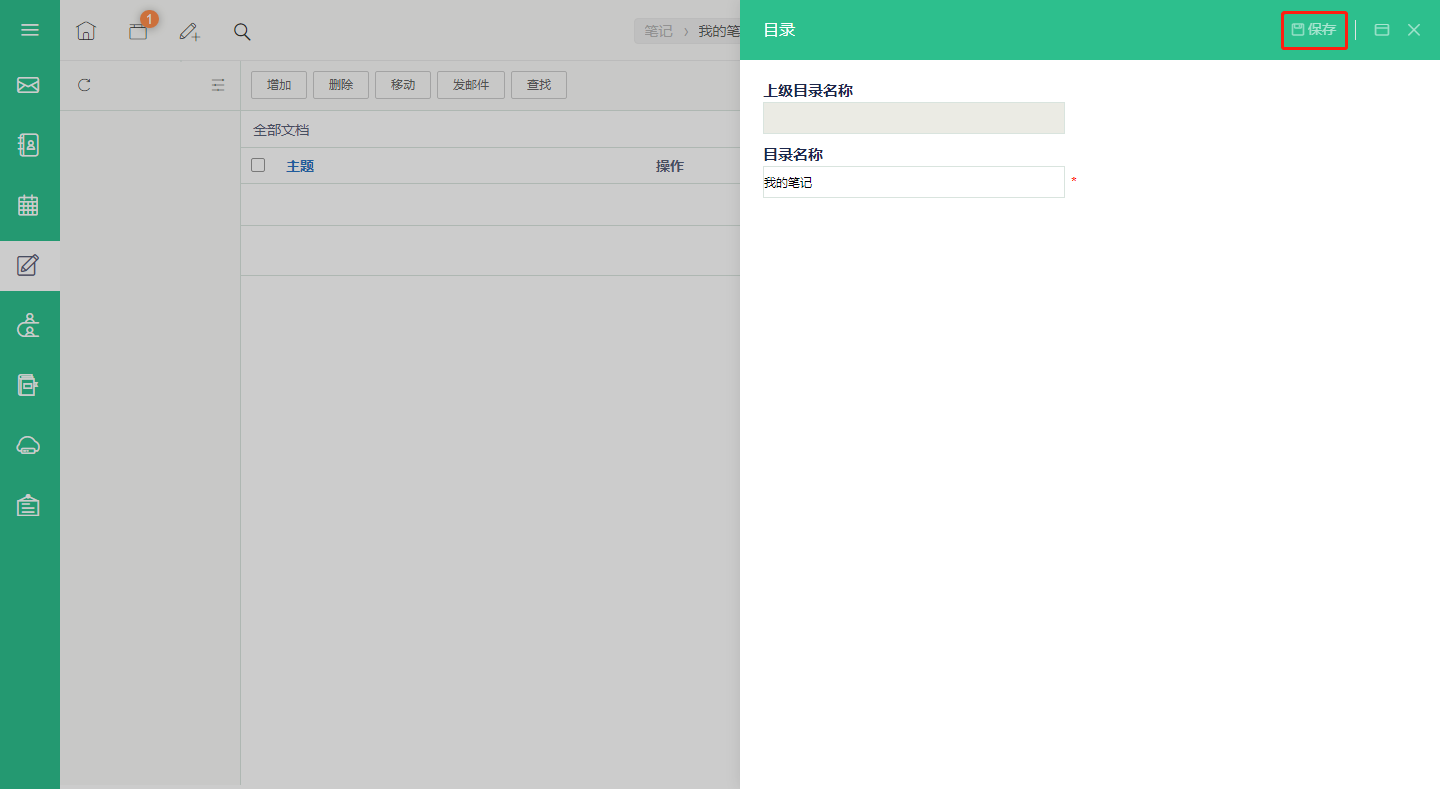
Task: Click the 目录名称 input field
Action: pyautogui.click(x=914, y=182)
